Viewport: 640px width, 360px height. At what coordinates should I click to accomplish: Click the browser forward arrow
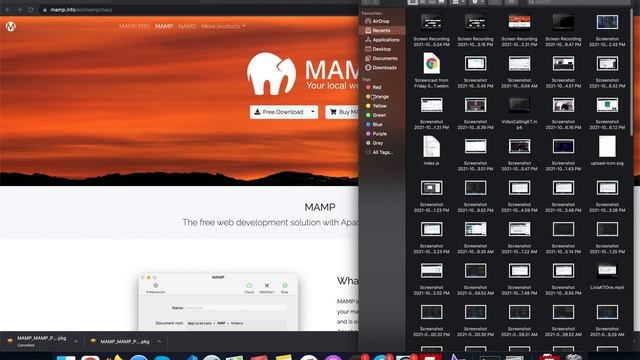19,9
